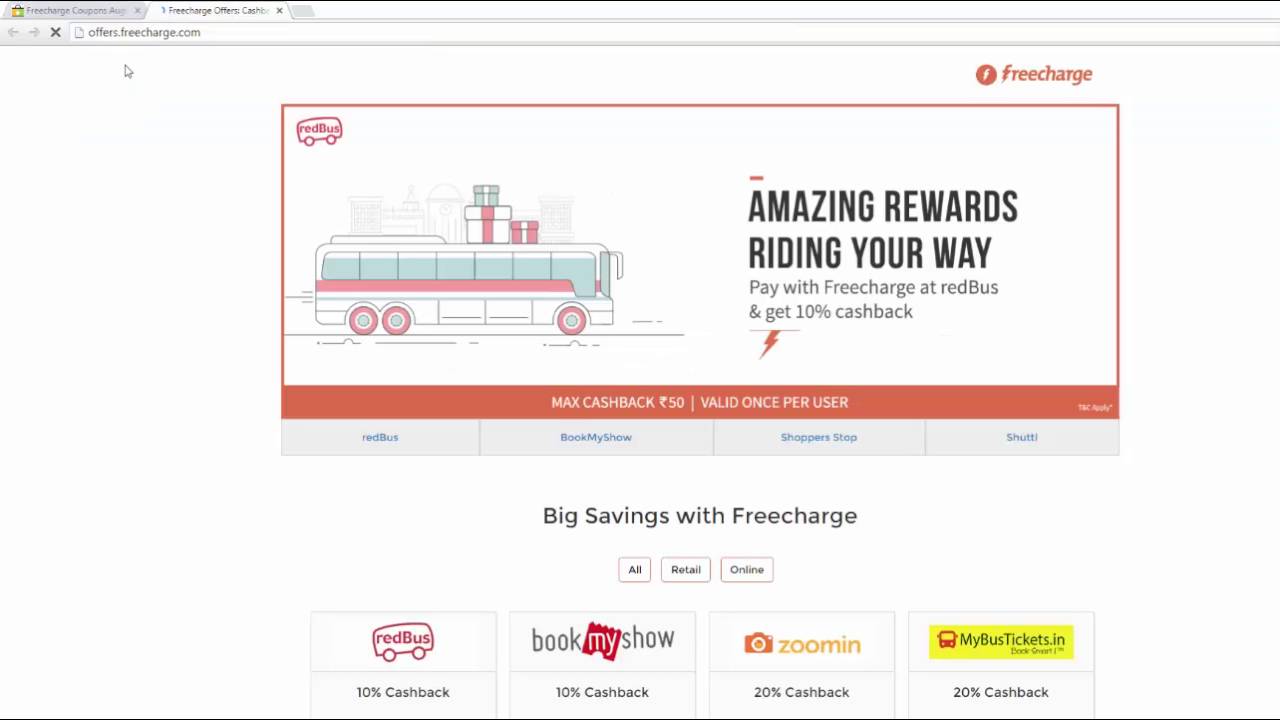1280x720 pixels.
Task: Click the T&C Apply text on banner
Action: [1095, 407]
